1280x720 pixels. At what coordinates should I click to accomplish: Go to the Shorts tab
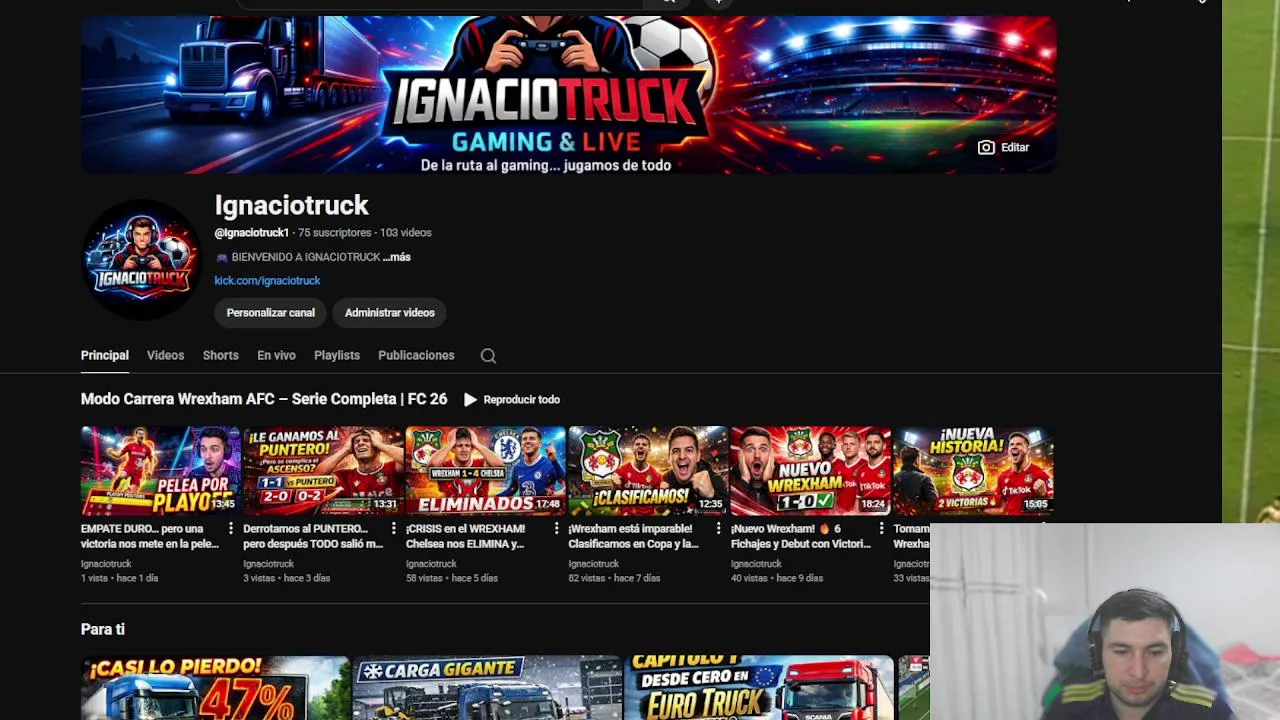(220, 356)
